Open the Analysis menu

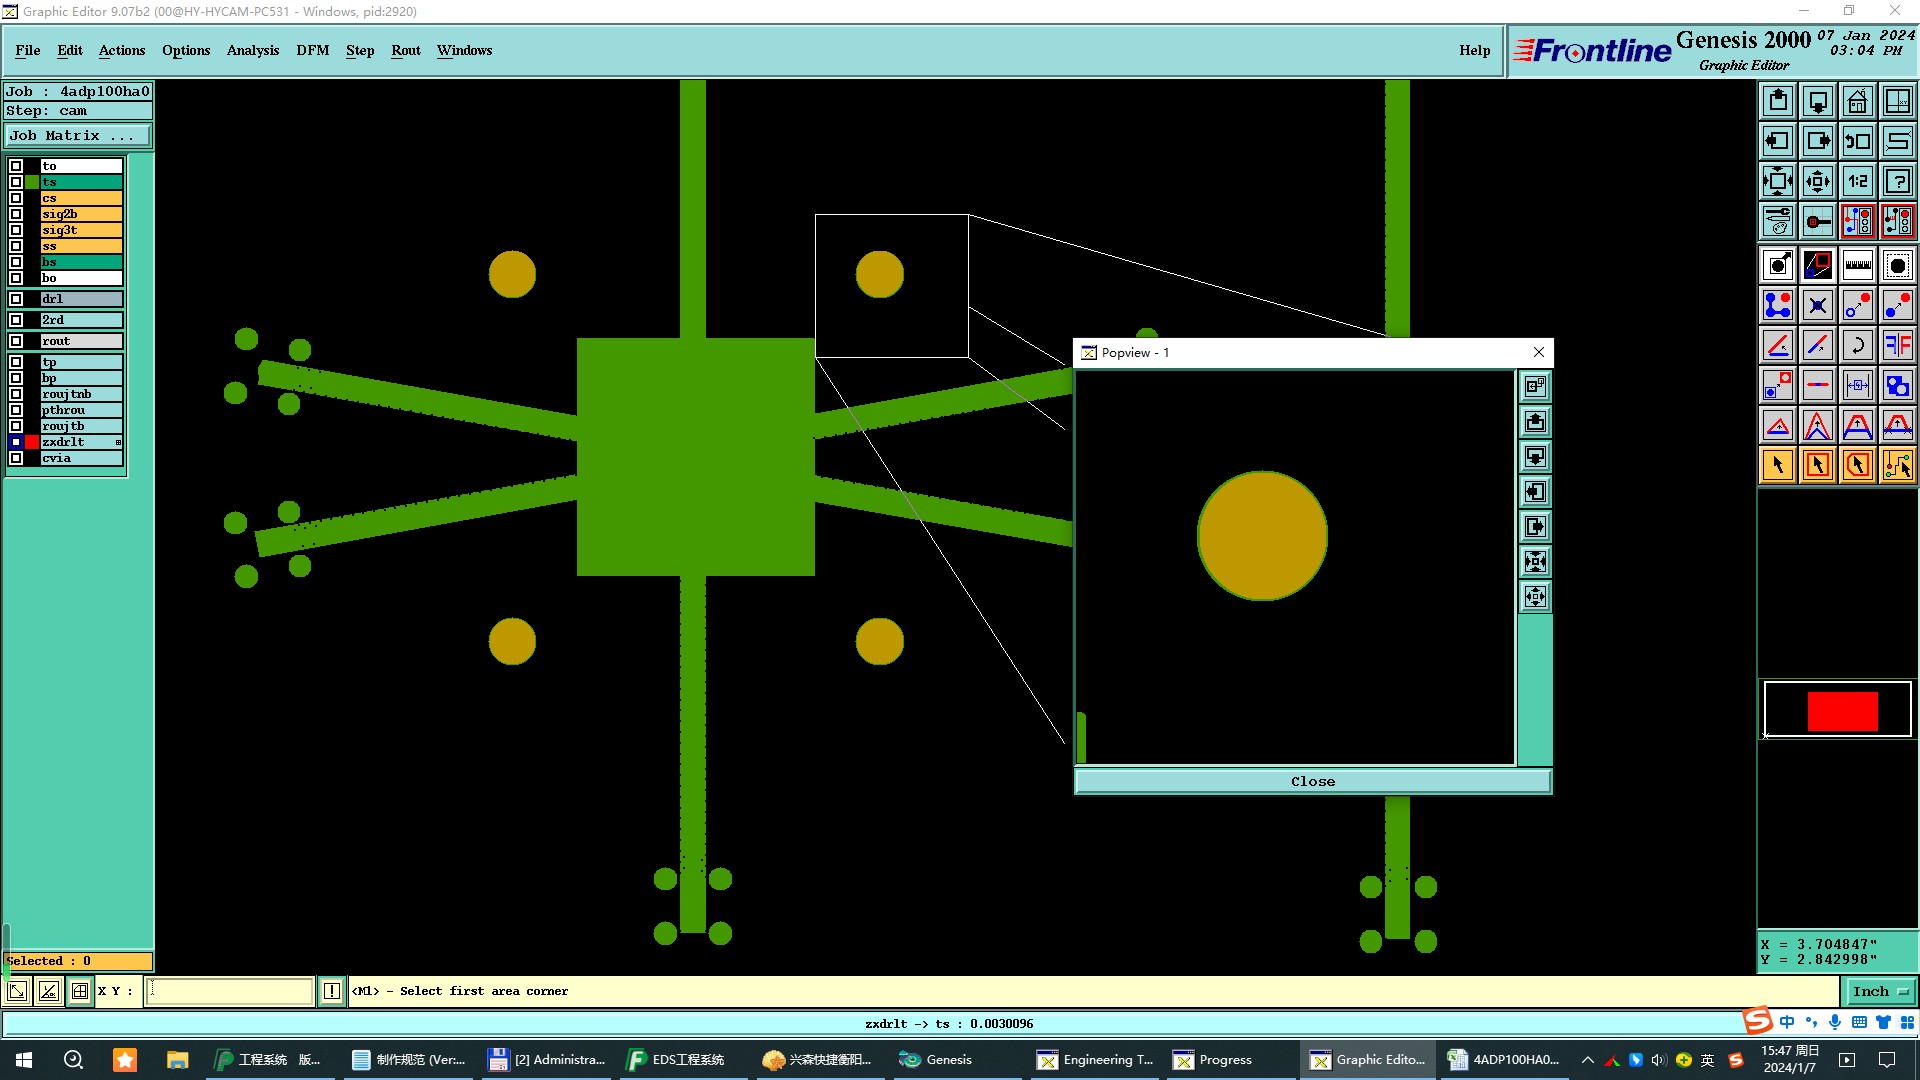[252, 50]
